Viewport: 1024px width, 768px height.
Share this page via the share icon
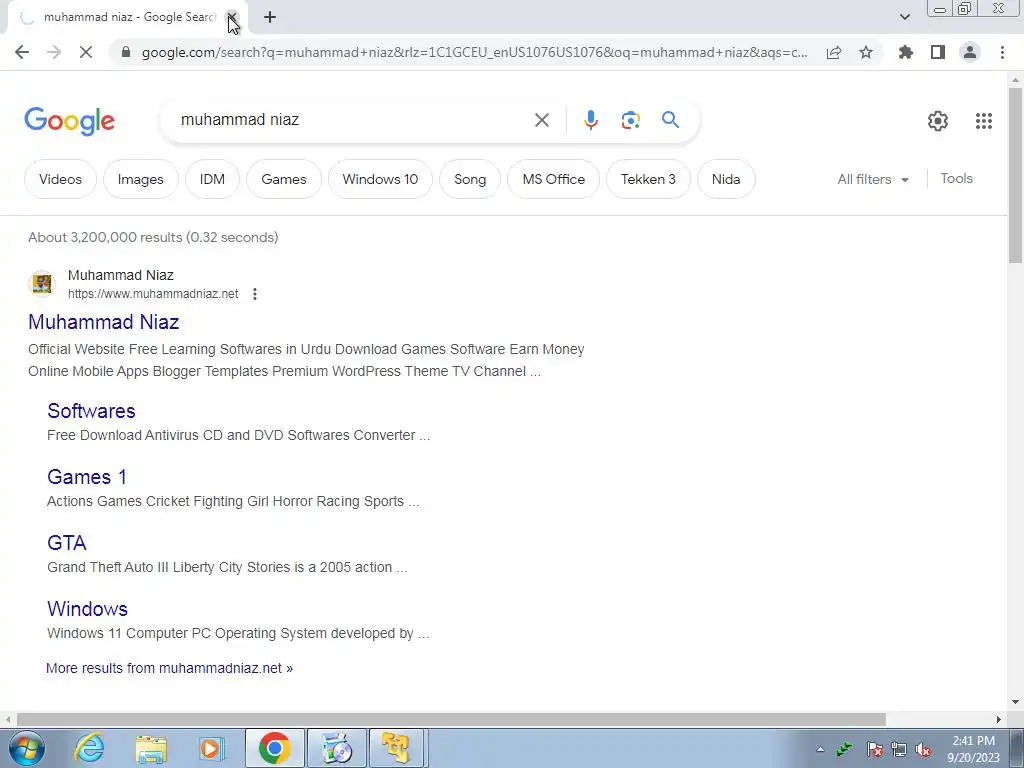(834, 52)
